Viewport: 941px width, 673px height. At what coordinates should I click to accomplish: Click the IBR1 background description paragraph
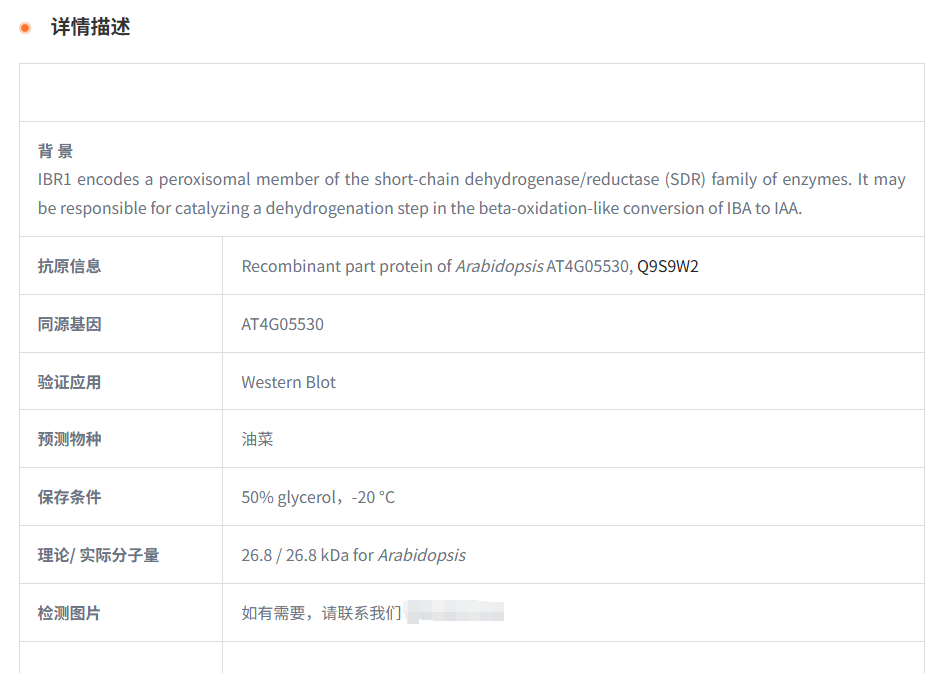click(471, 194)
